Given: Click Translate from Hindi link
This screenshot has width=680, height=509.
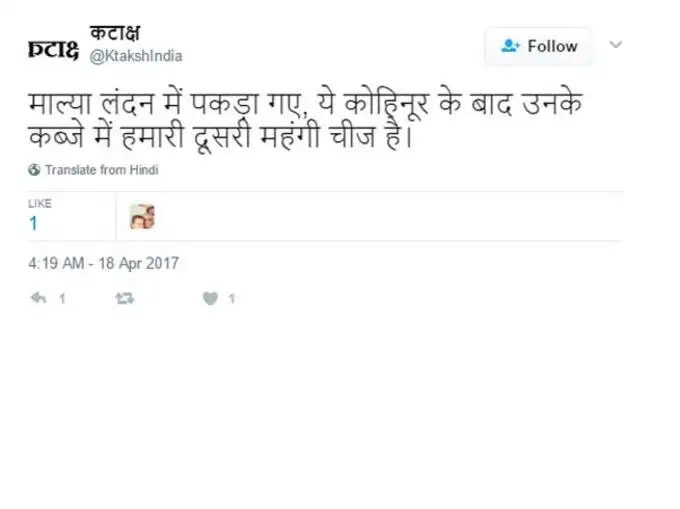Looking at the screenshot, I should (101, 170).
